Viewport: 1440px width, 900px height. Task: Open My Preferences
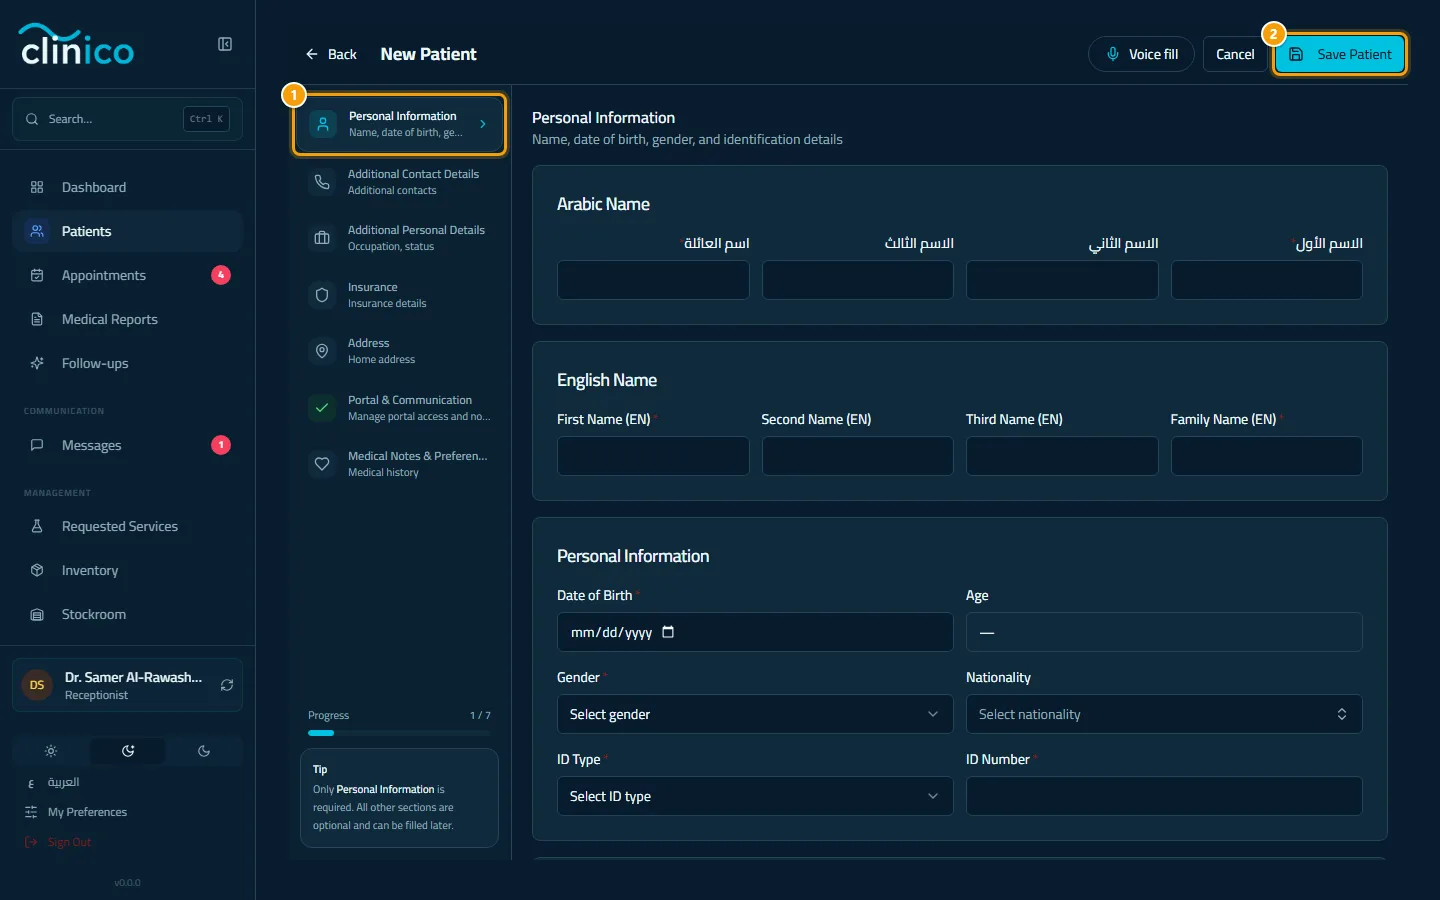pos(87,812)
